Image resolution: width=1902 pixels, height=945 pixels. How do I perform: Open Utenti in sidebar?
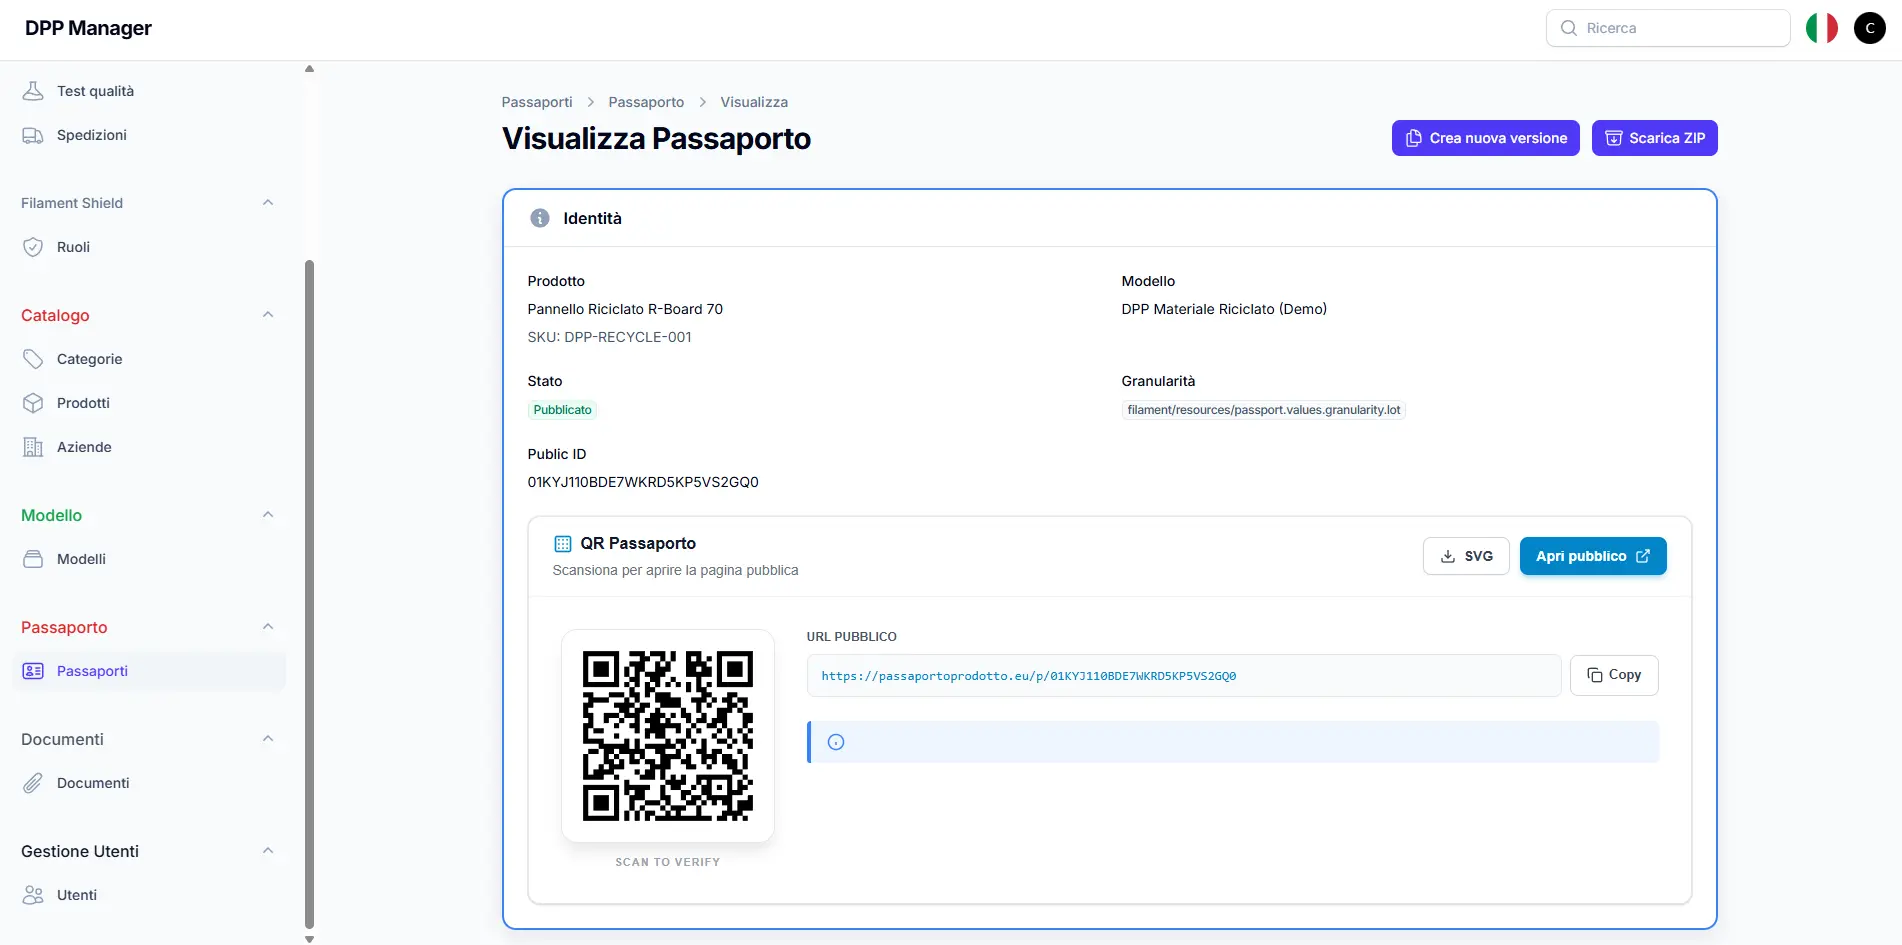(149, 895)
